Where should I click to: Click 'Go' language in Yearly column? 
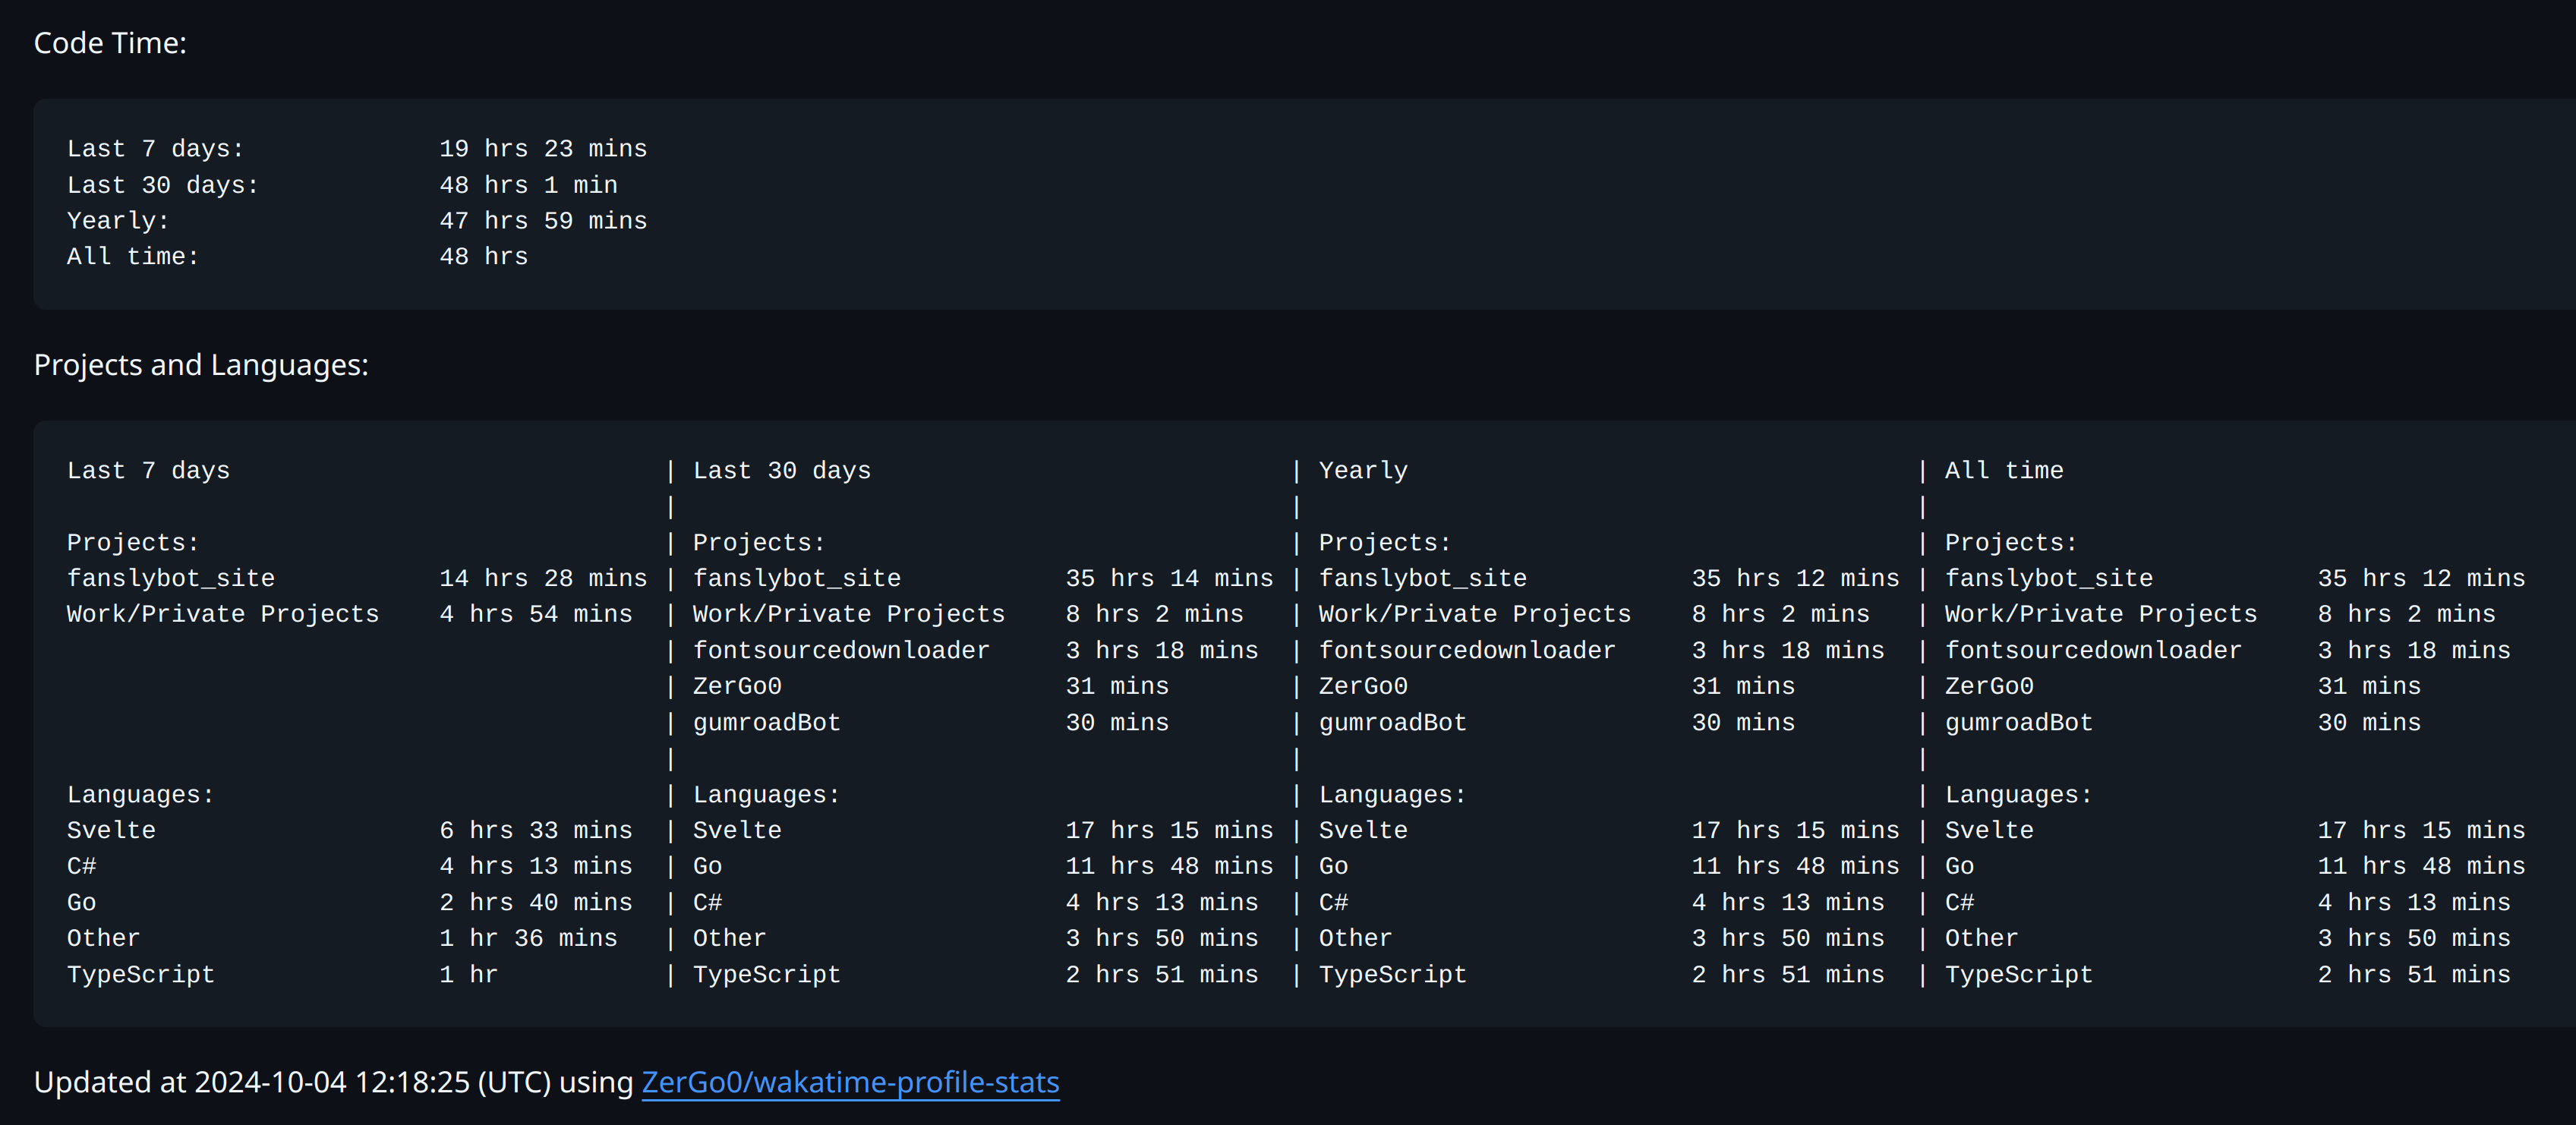1334,867
